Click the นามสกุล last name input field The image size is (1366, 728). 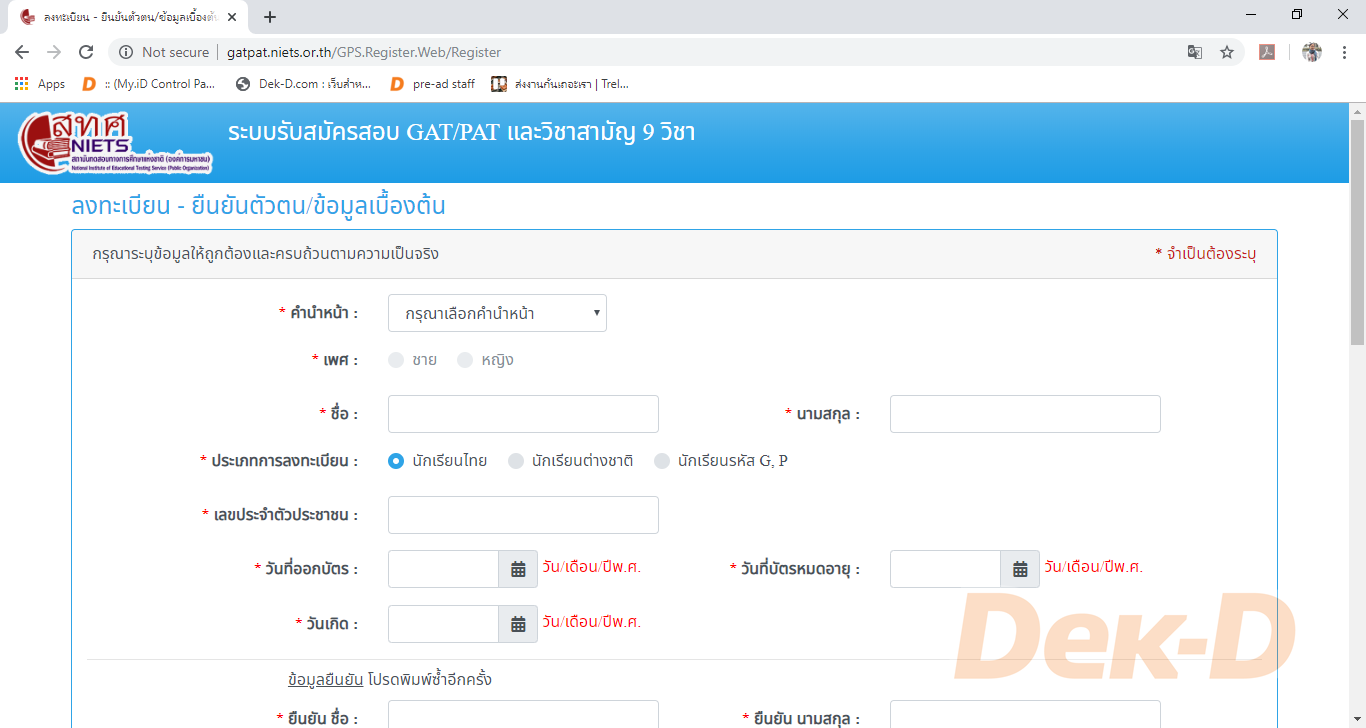click(1025, 414)
